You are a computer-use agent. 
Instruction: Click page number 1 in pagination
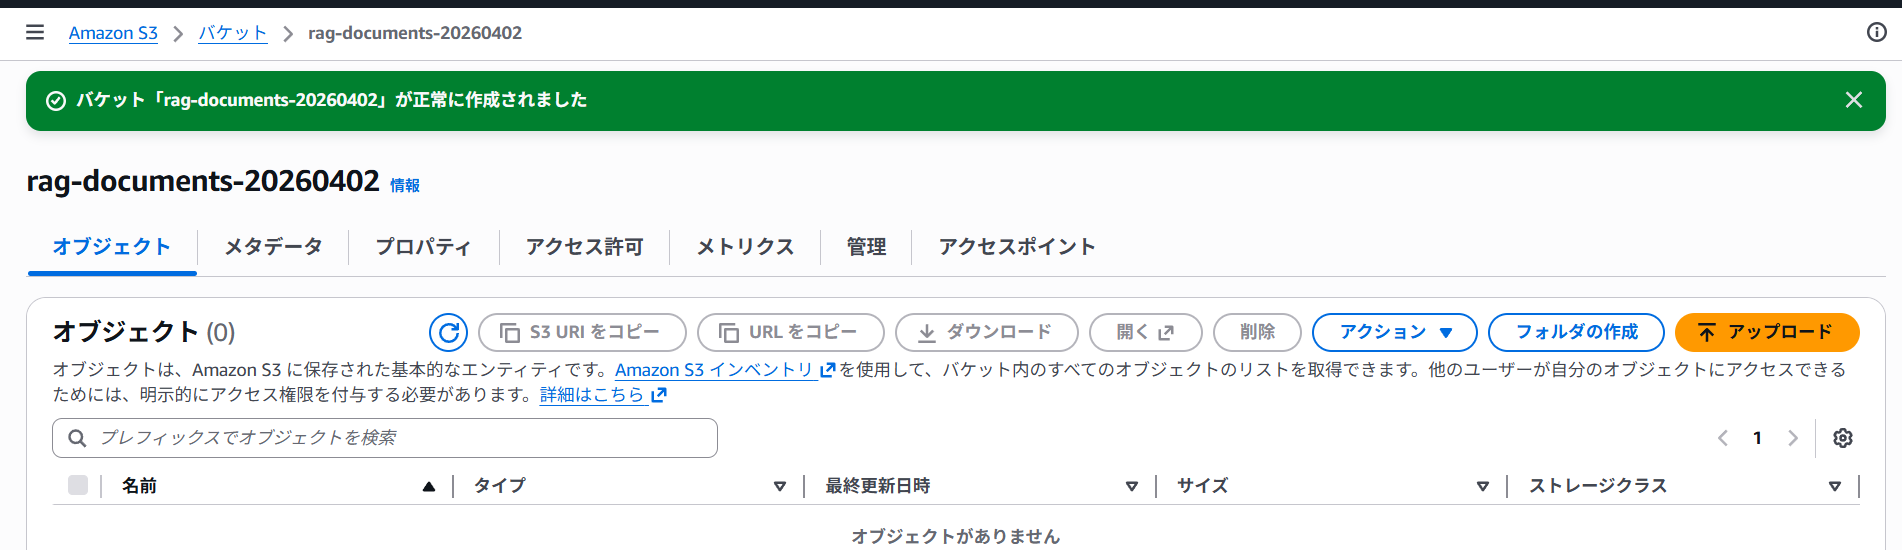pos(1757,438)
